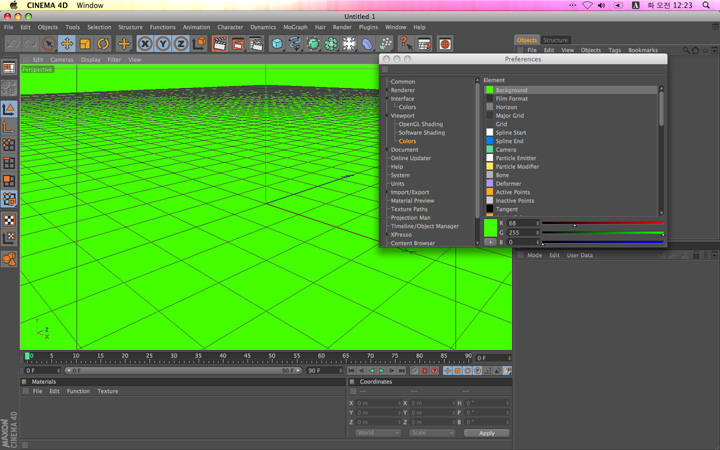The image size is (720, 450).
Task: Render to Picture Viewer icon
Action: [x=238, y=44]
